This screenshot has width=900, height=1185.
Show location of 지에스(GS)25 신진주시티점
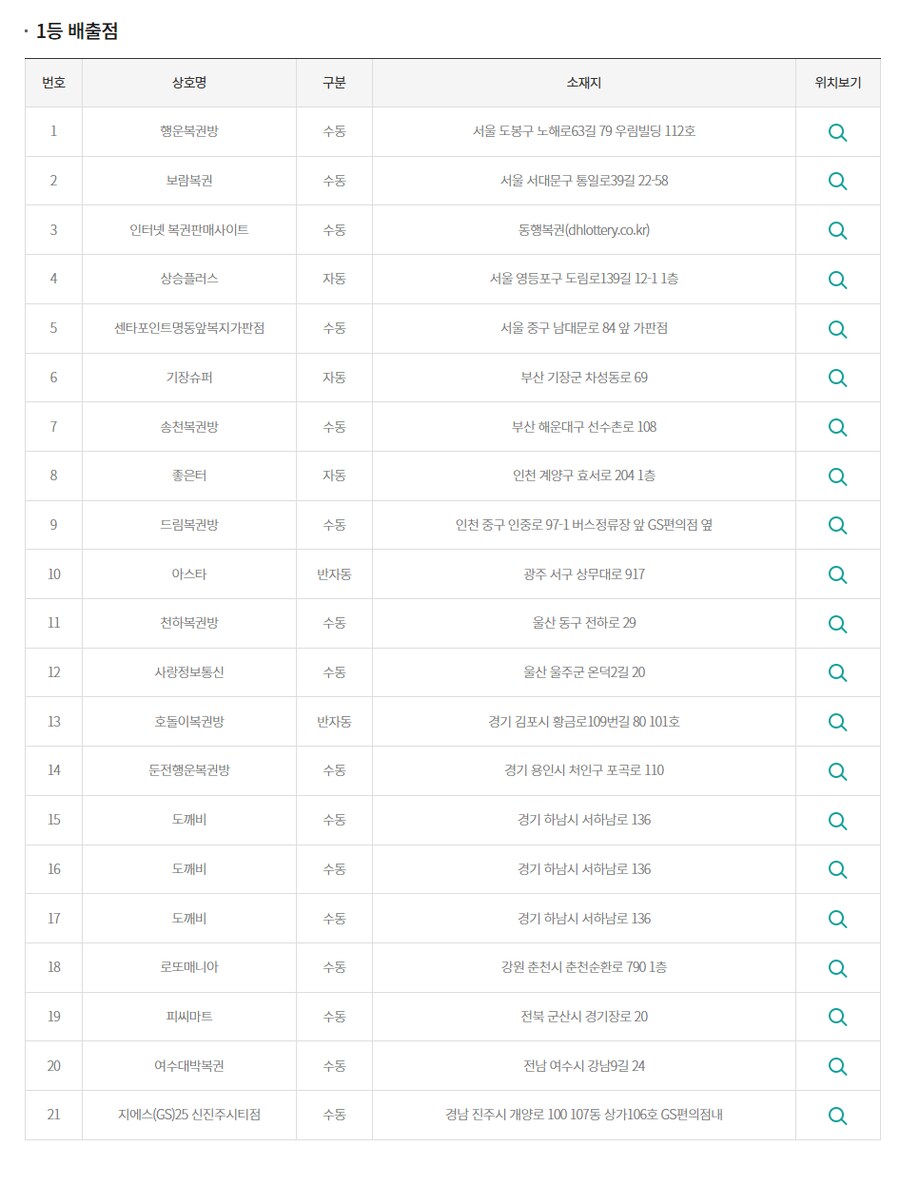837,1115
